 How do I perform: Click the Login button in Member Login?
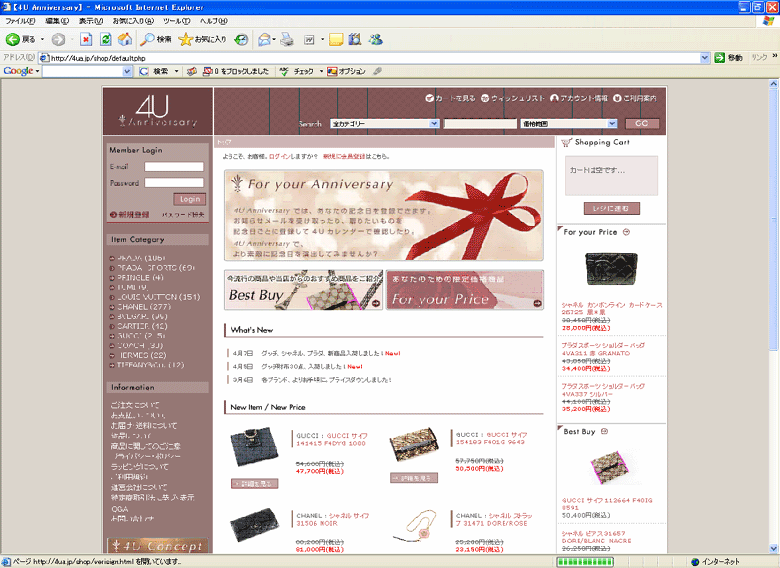click(190, 199)
